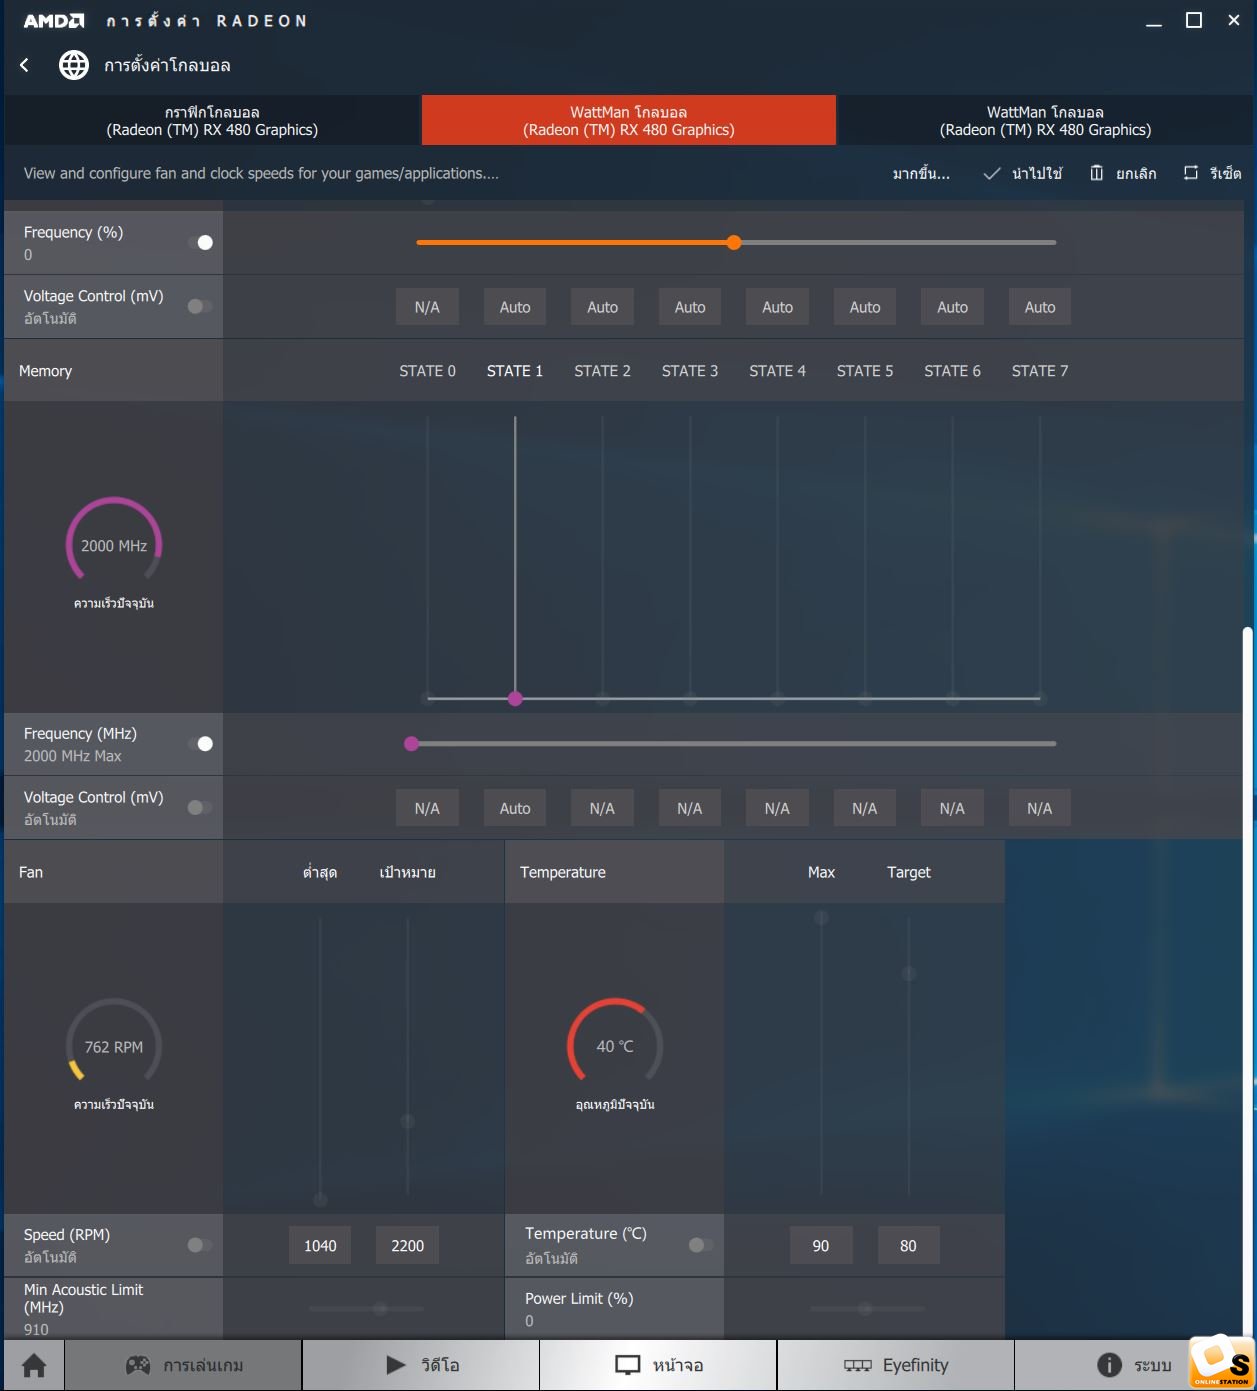Click the vertical scrollbar on the right edge
The height and width of the screenshot is (1391, 1257).
tap(1246, 980)
